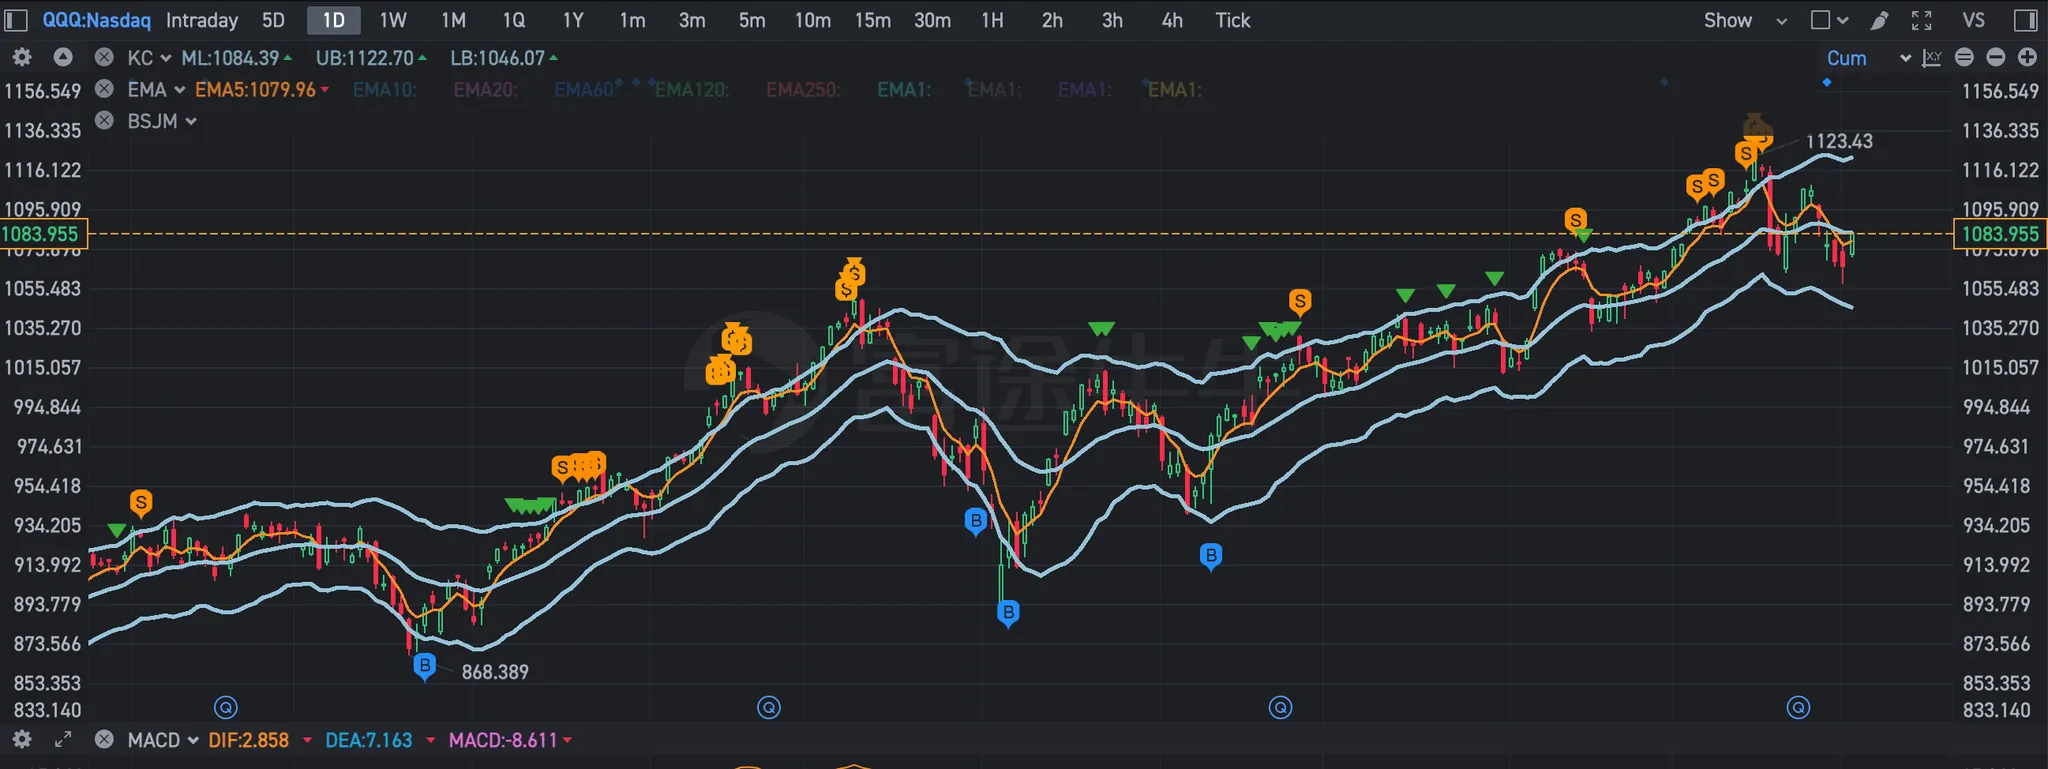Open main chart indicator settings gear

click(x=22, y=58)
